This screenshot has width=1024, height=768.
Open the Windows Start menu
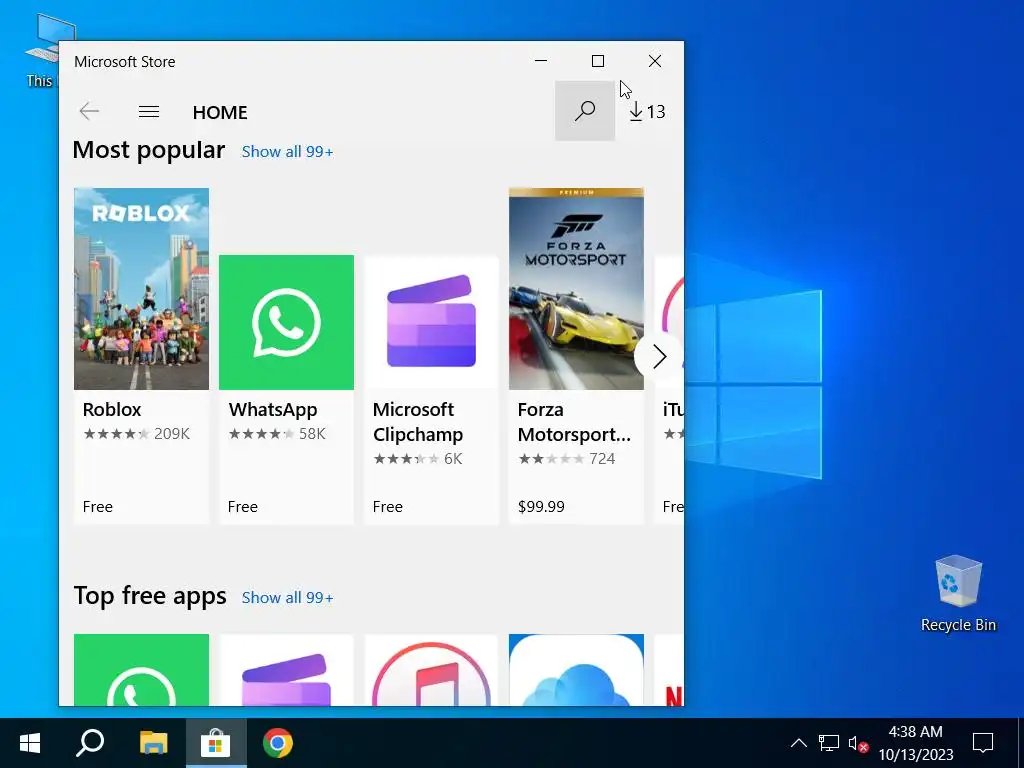click(x=29, y=743)
